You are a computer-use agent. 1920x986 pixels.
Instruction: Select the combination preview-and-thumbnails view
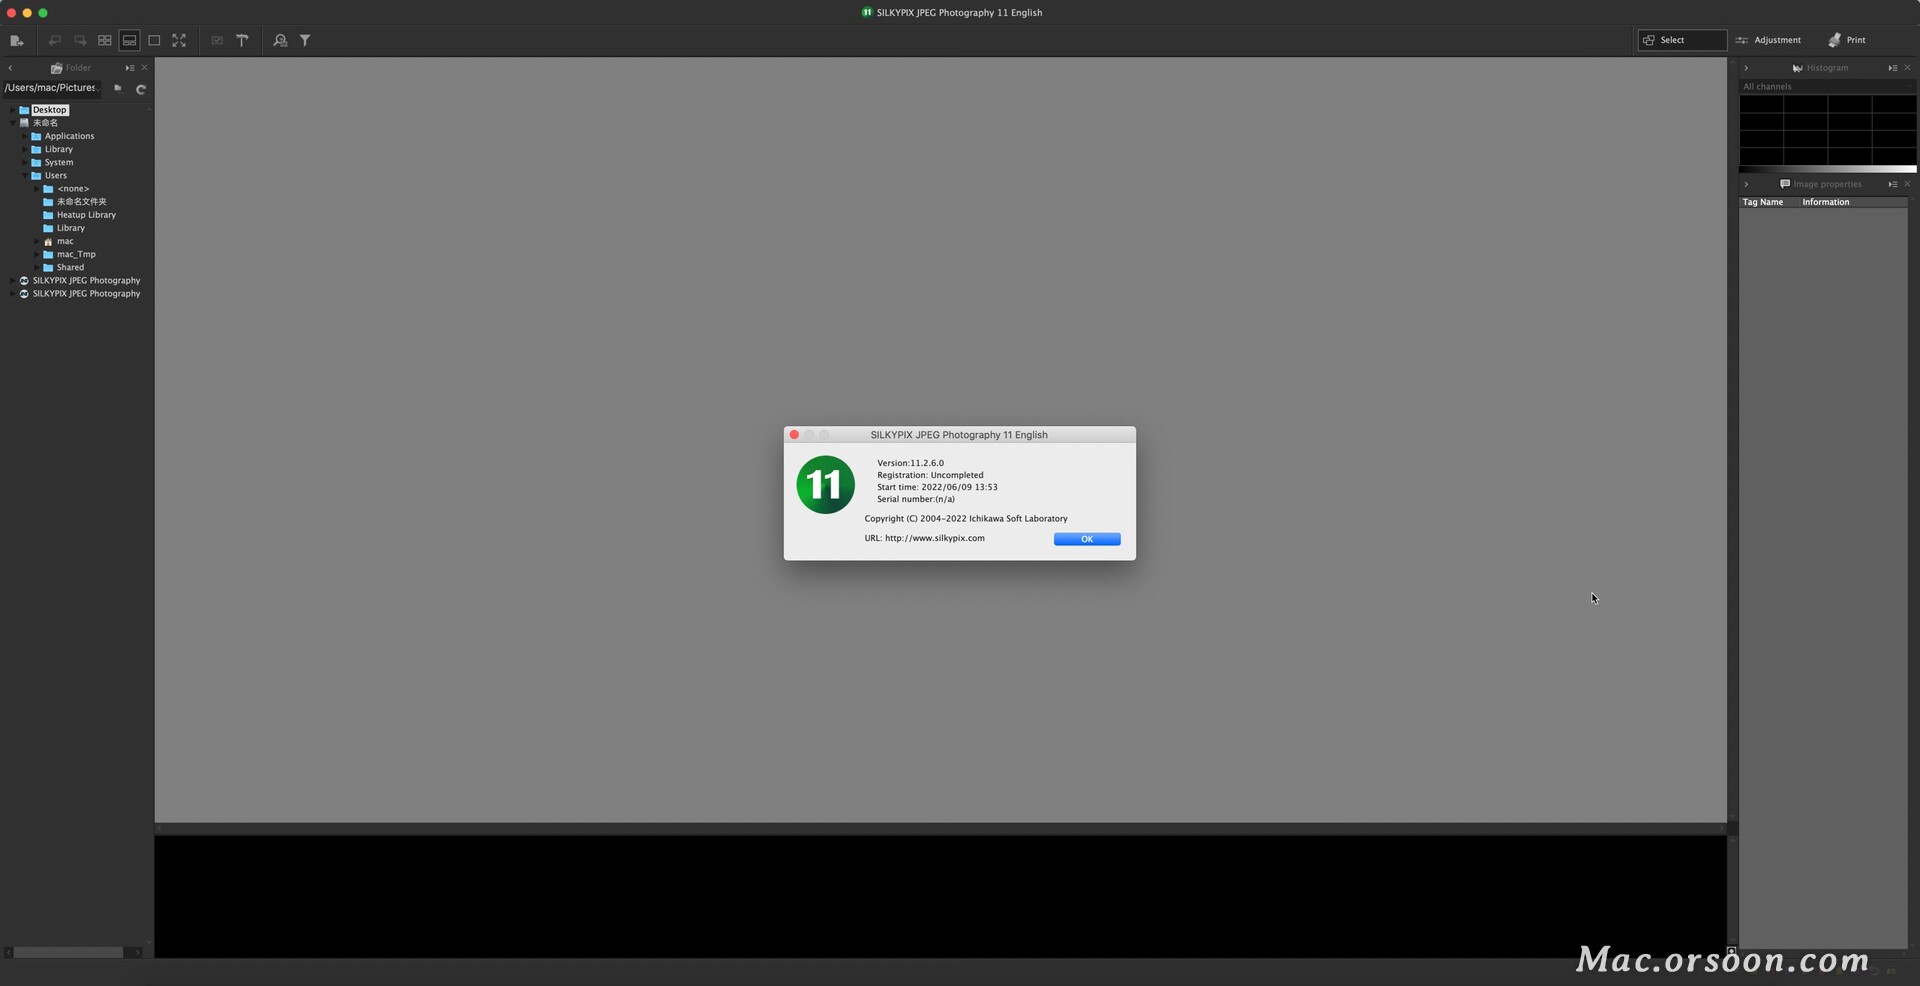pos(130,41)
